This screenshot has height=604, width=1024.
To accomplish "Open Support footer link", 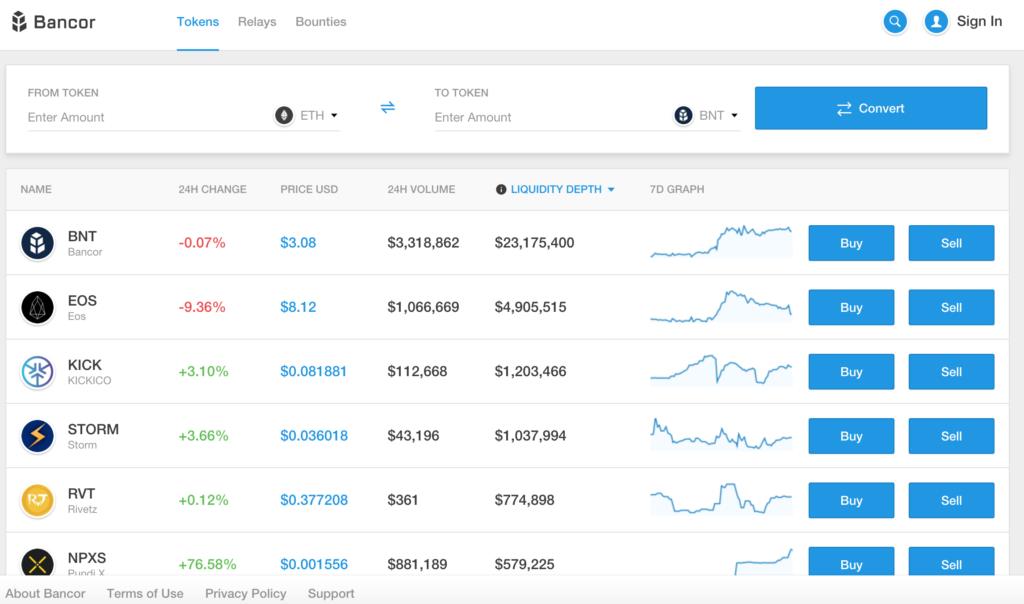I will 331,594.
